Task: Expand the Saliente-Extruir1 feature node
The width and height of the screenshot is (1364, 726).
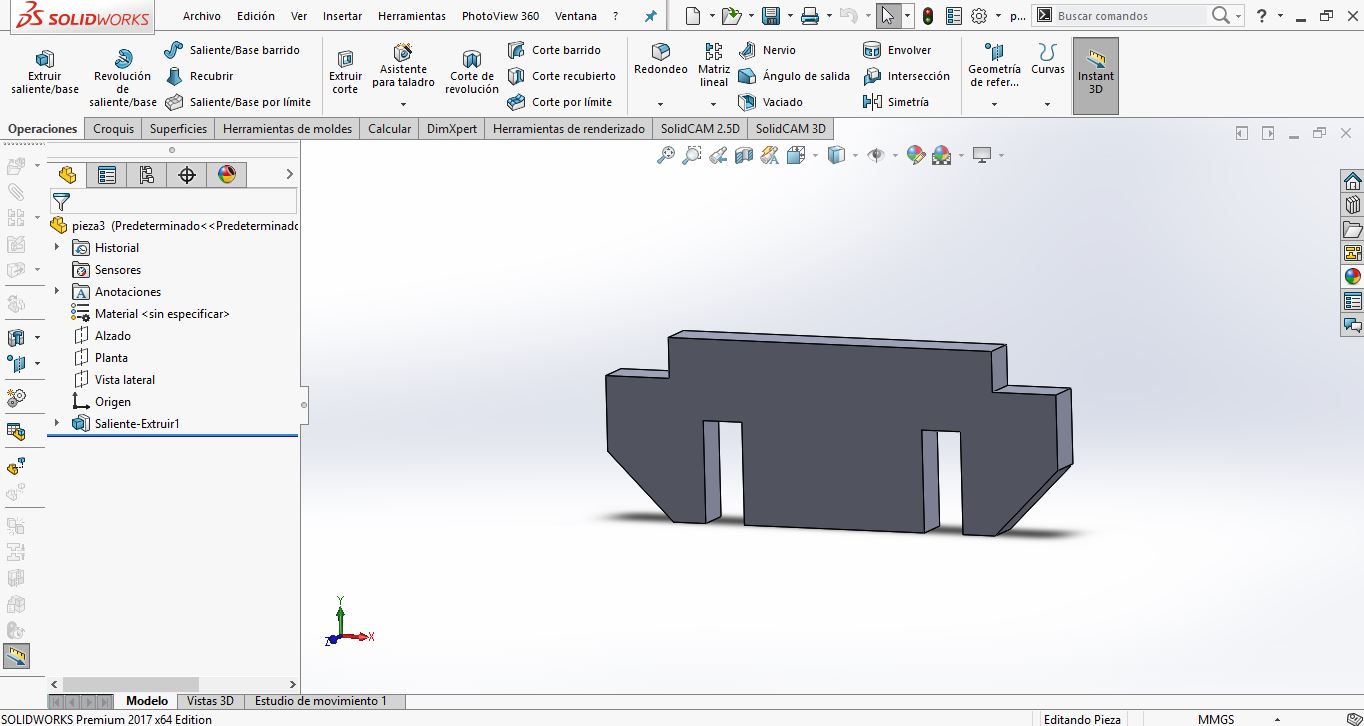Action: tap(57, 424)
